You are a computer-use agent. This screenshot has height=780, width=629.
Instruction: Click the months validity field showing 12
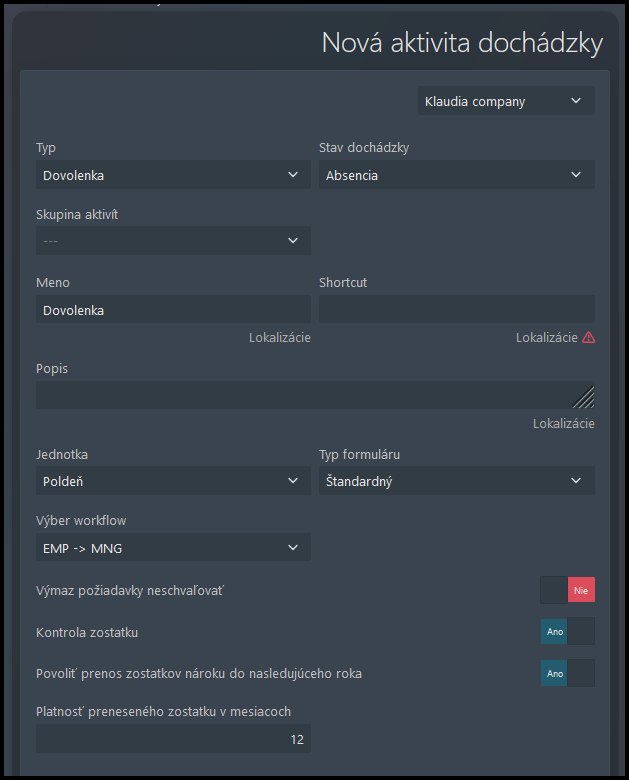click(x=173, y=739)
